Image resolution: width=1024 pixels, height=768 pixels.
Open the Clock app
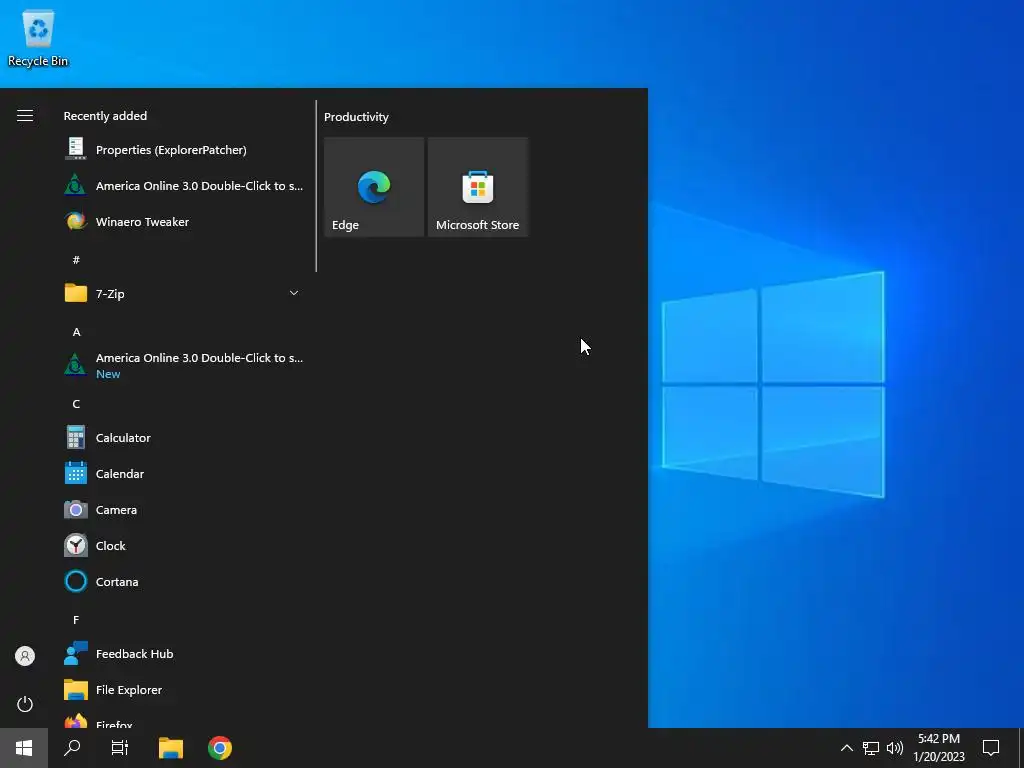click(x=183, y=545)
